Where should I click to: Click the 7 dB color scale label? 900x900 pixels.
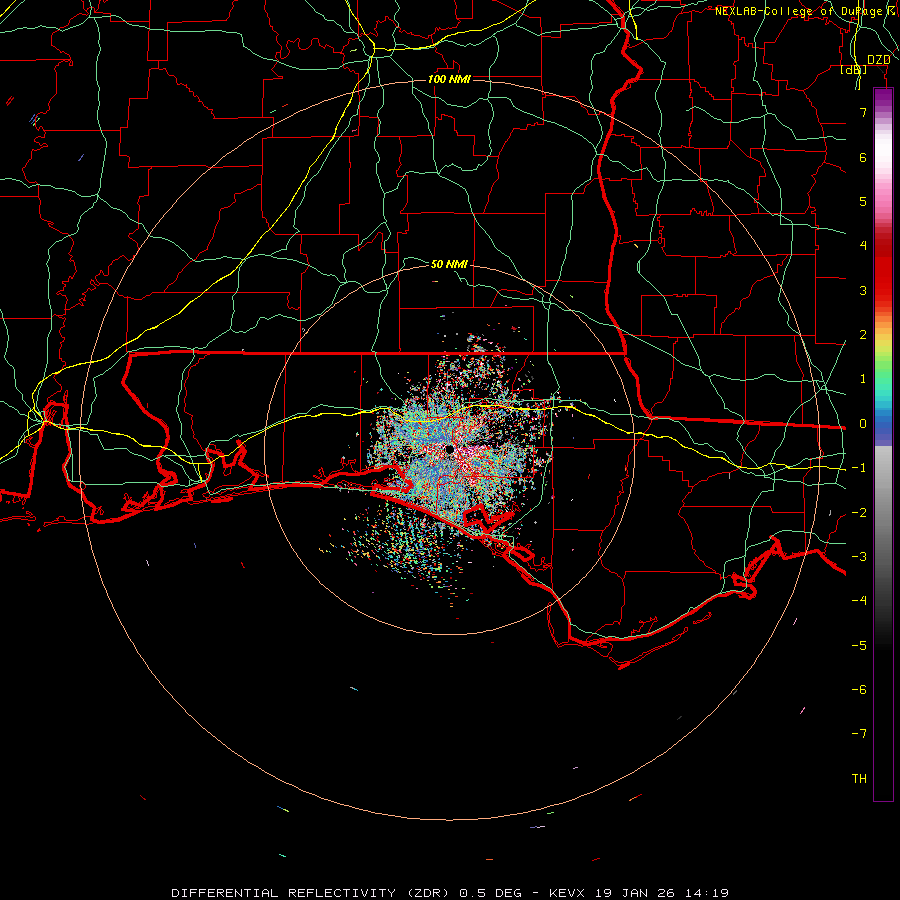pos(863,112)
